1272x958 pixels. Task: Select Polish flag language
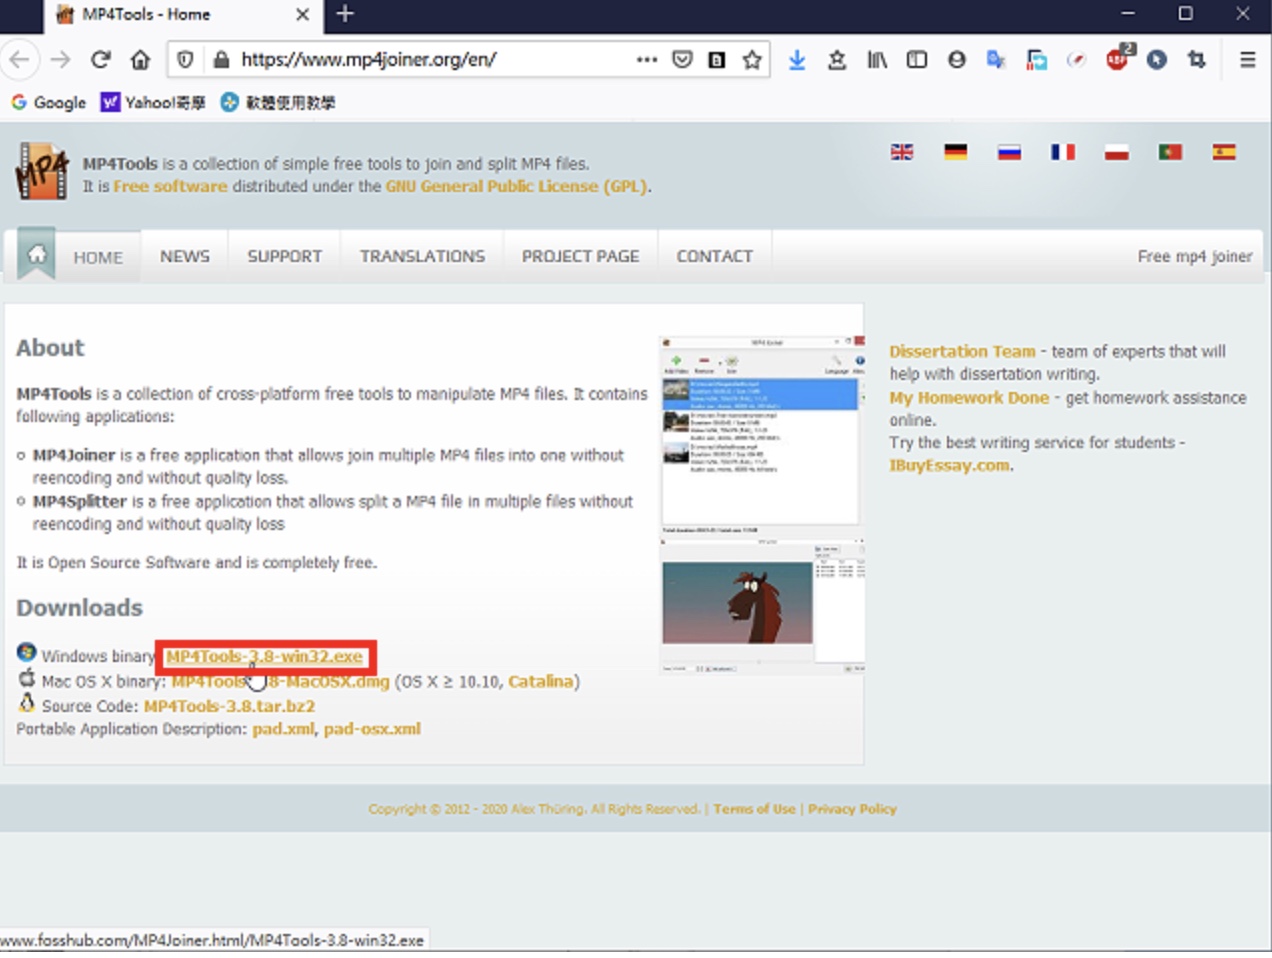click(x=1117, y=152)
